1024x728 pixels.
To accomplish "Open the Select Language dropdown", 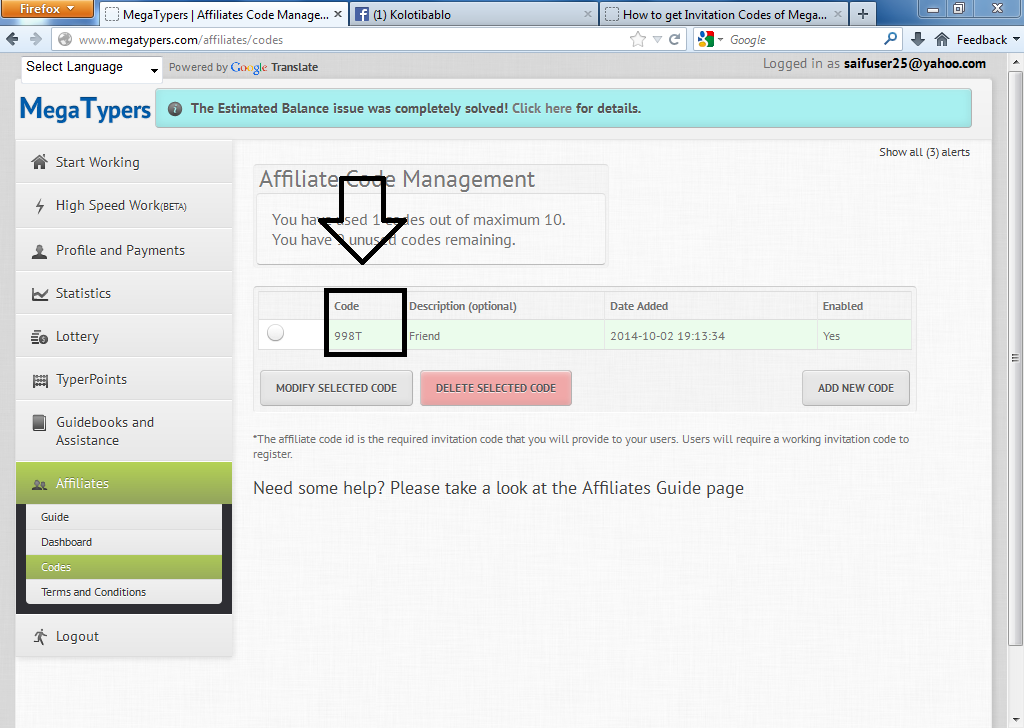I will [x=91, y=68].
